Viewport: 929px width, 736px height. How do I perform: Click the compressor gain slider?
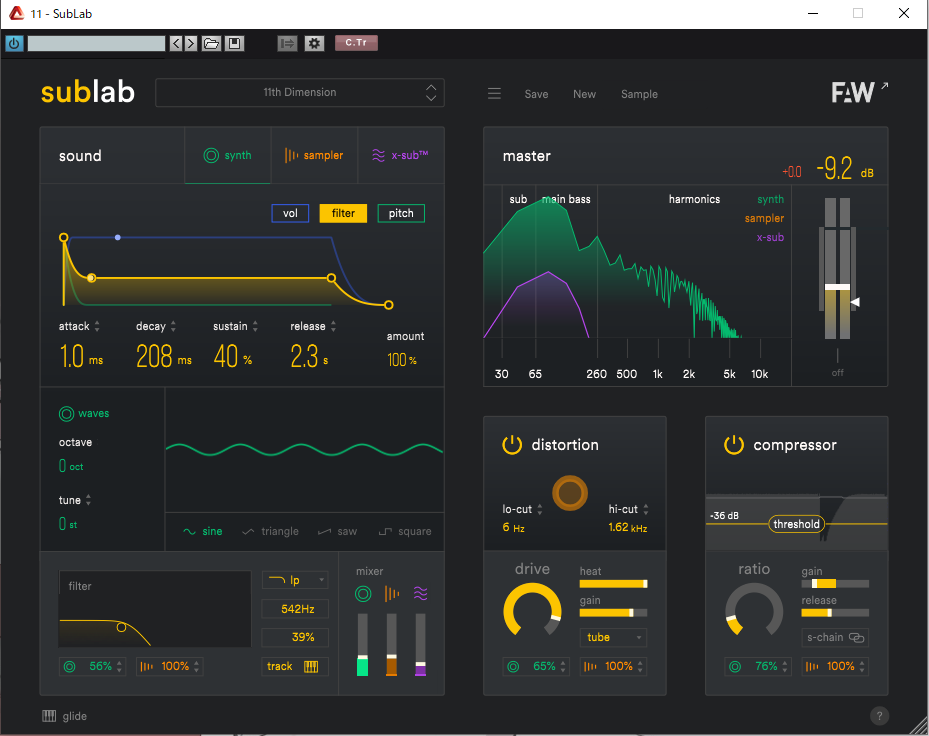tap(835, 584)
